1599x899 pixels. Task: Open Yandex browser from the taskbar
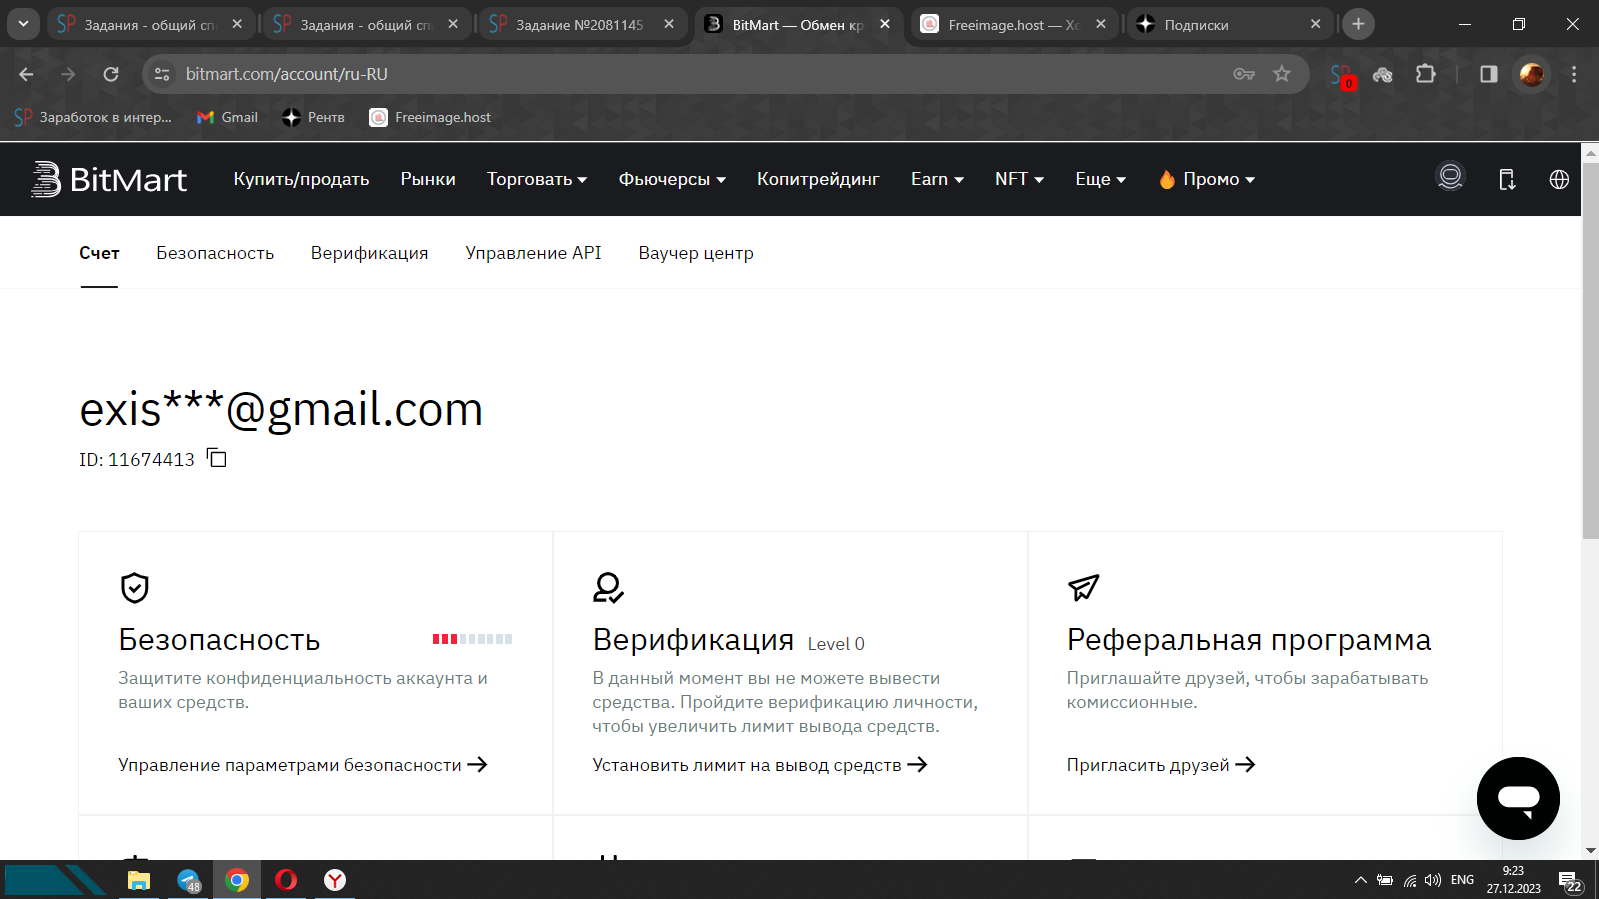coord(335,880)
